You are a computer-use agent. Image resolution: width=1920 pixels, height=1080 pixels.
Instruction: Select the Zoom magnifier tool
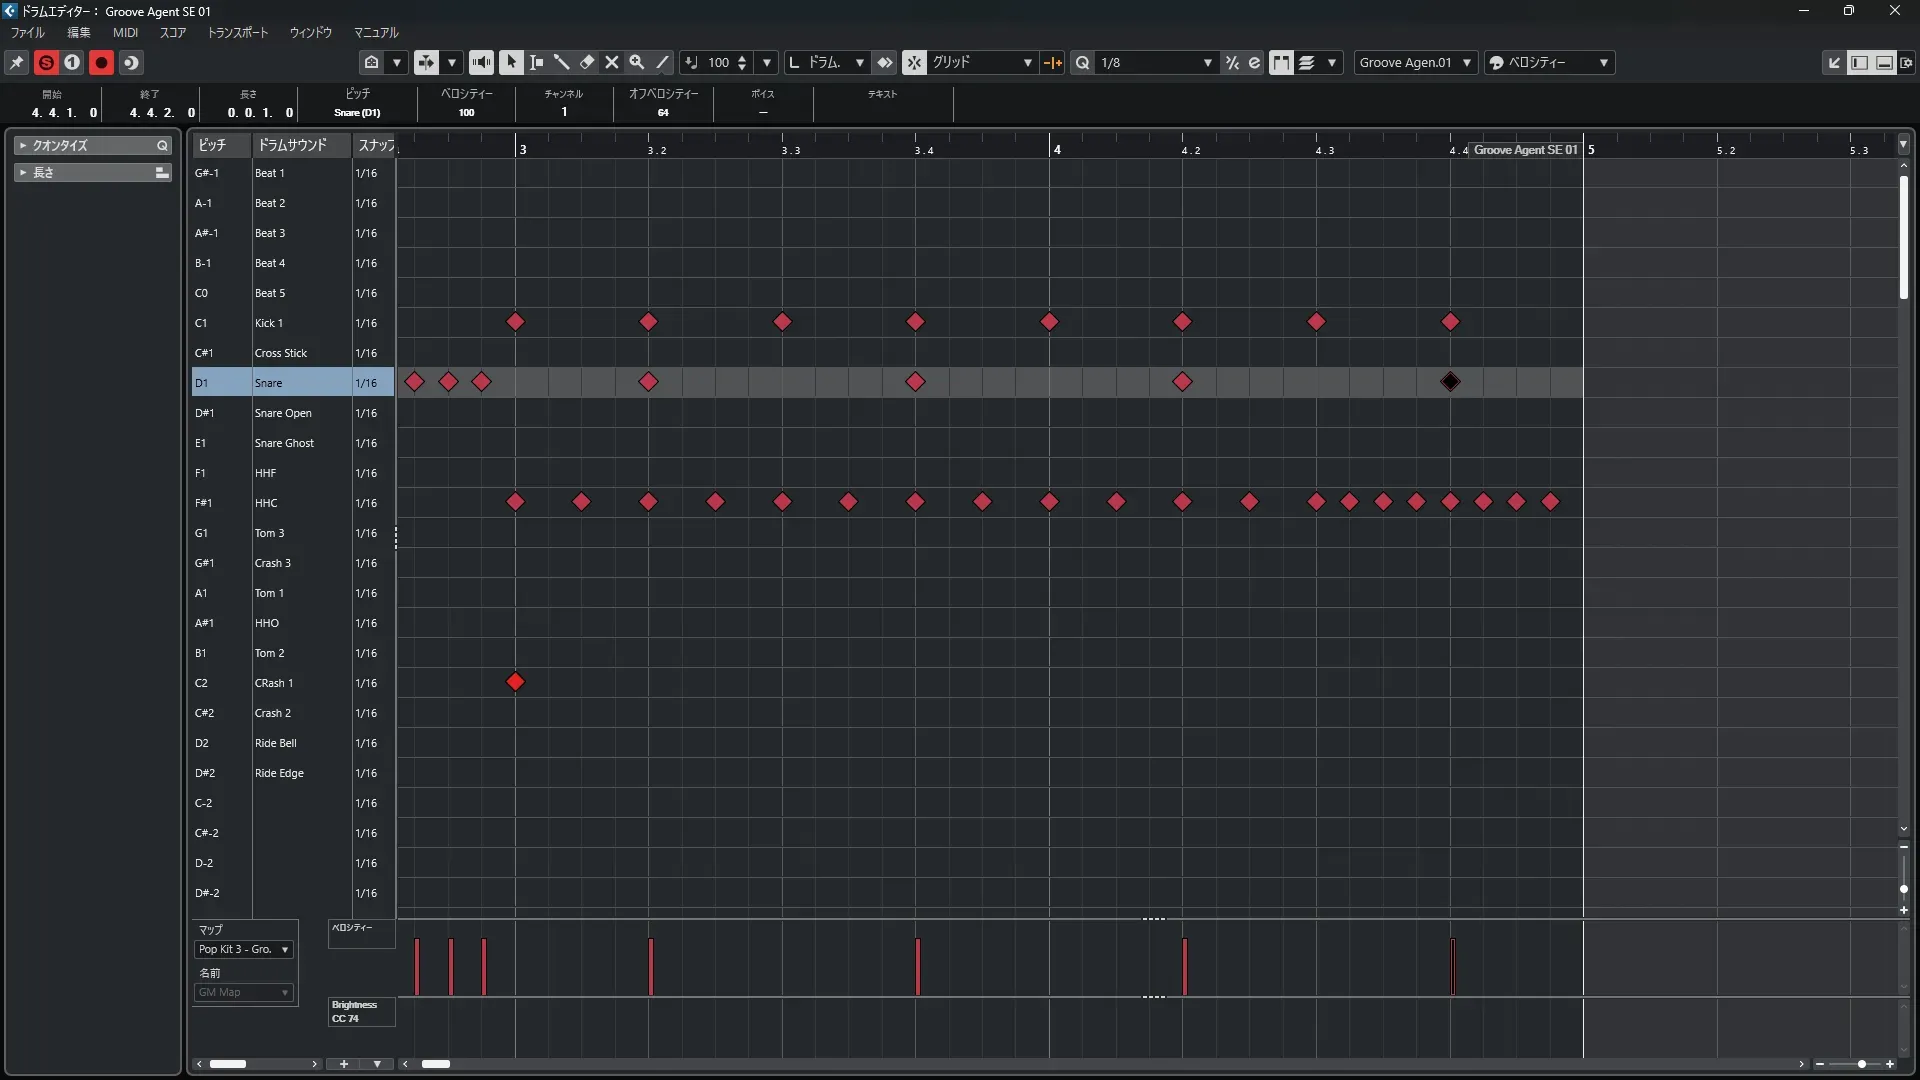pyautogui.click(x=637, y=62)
